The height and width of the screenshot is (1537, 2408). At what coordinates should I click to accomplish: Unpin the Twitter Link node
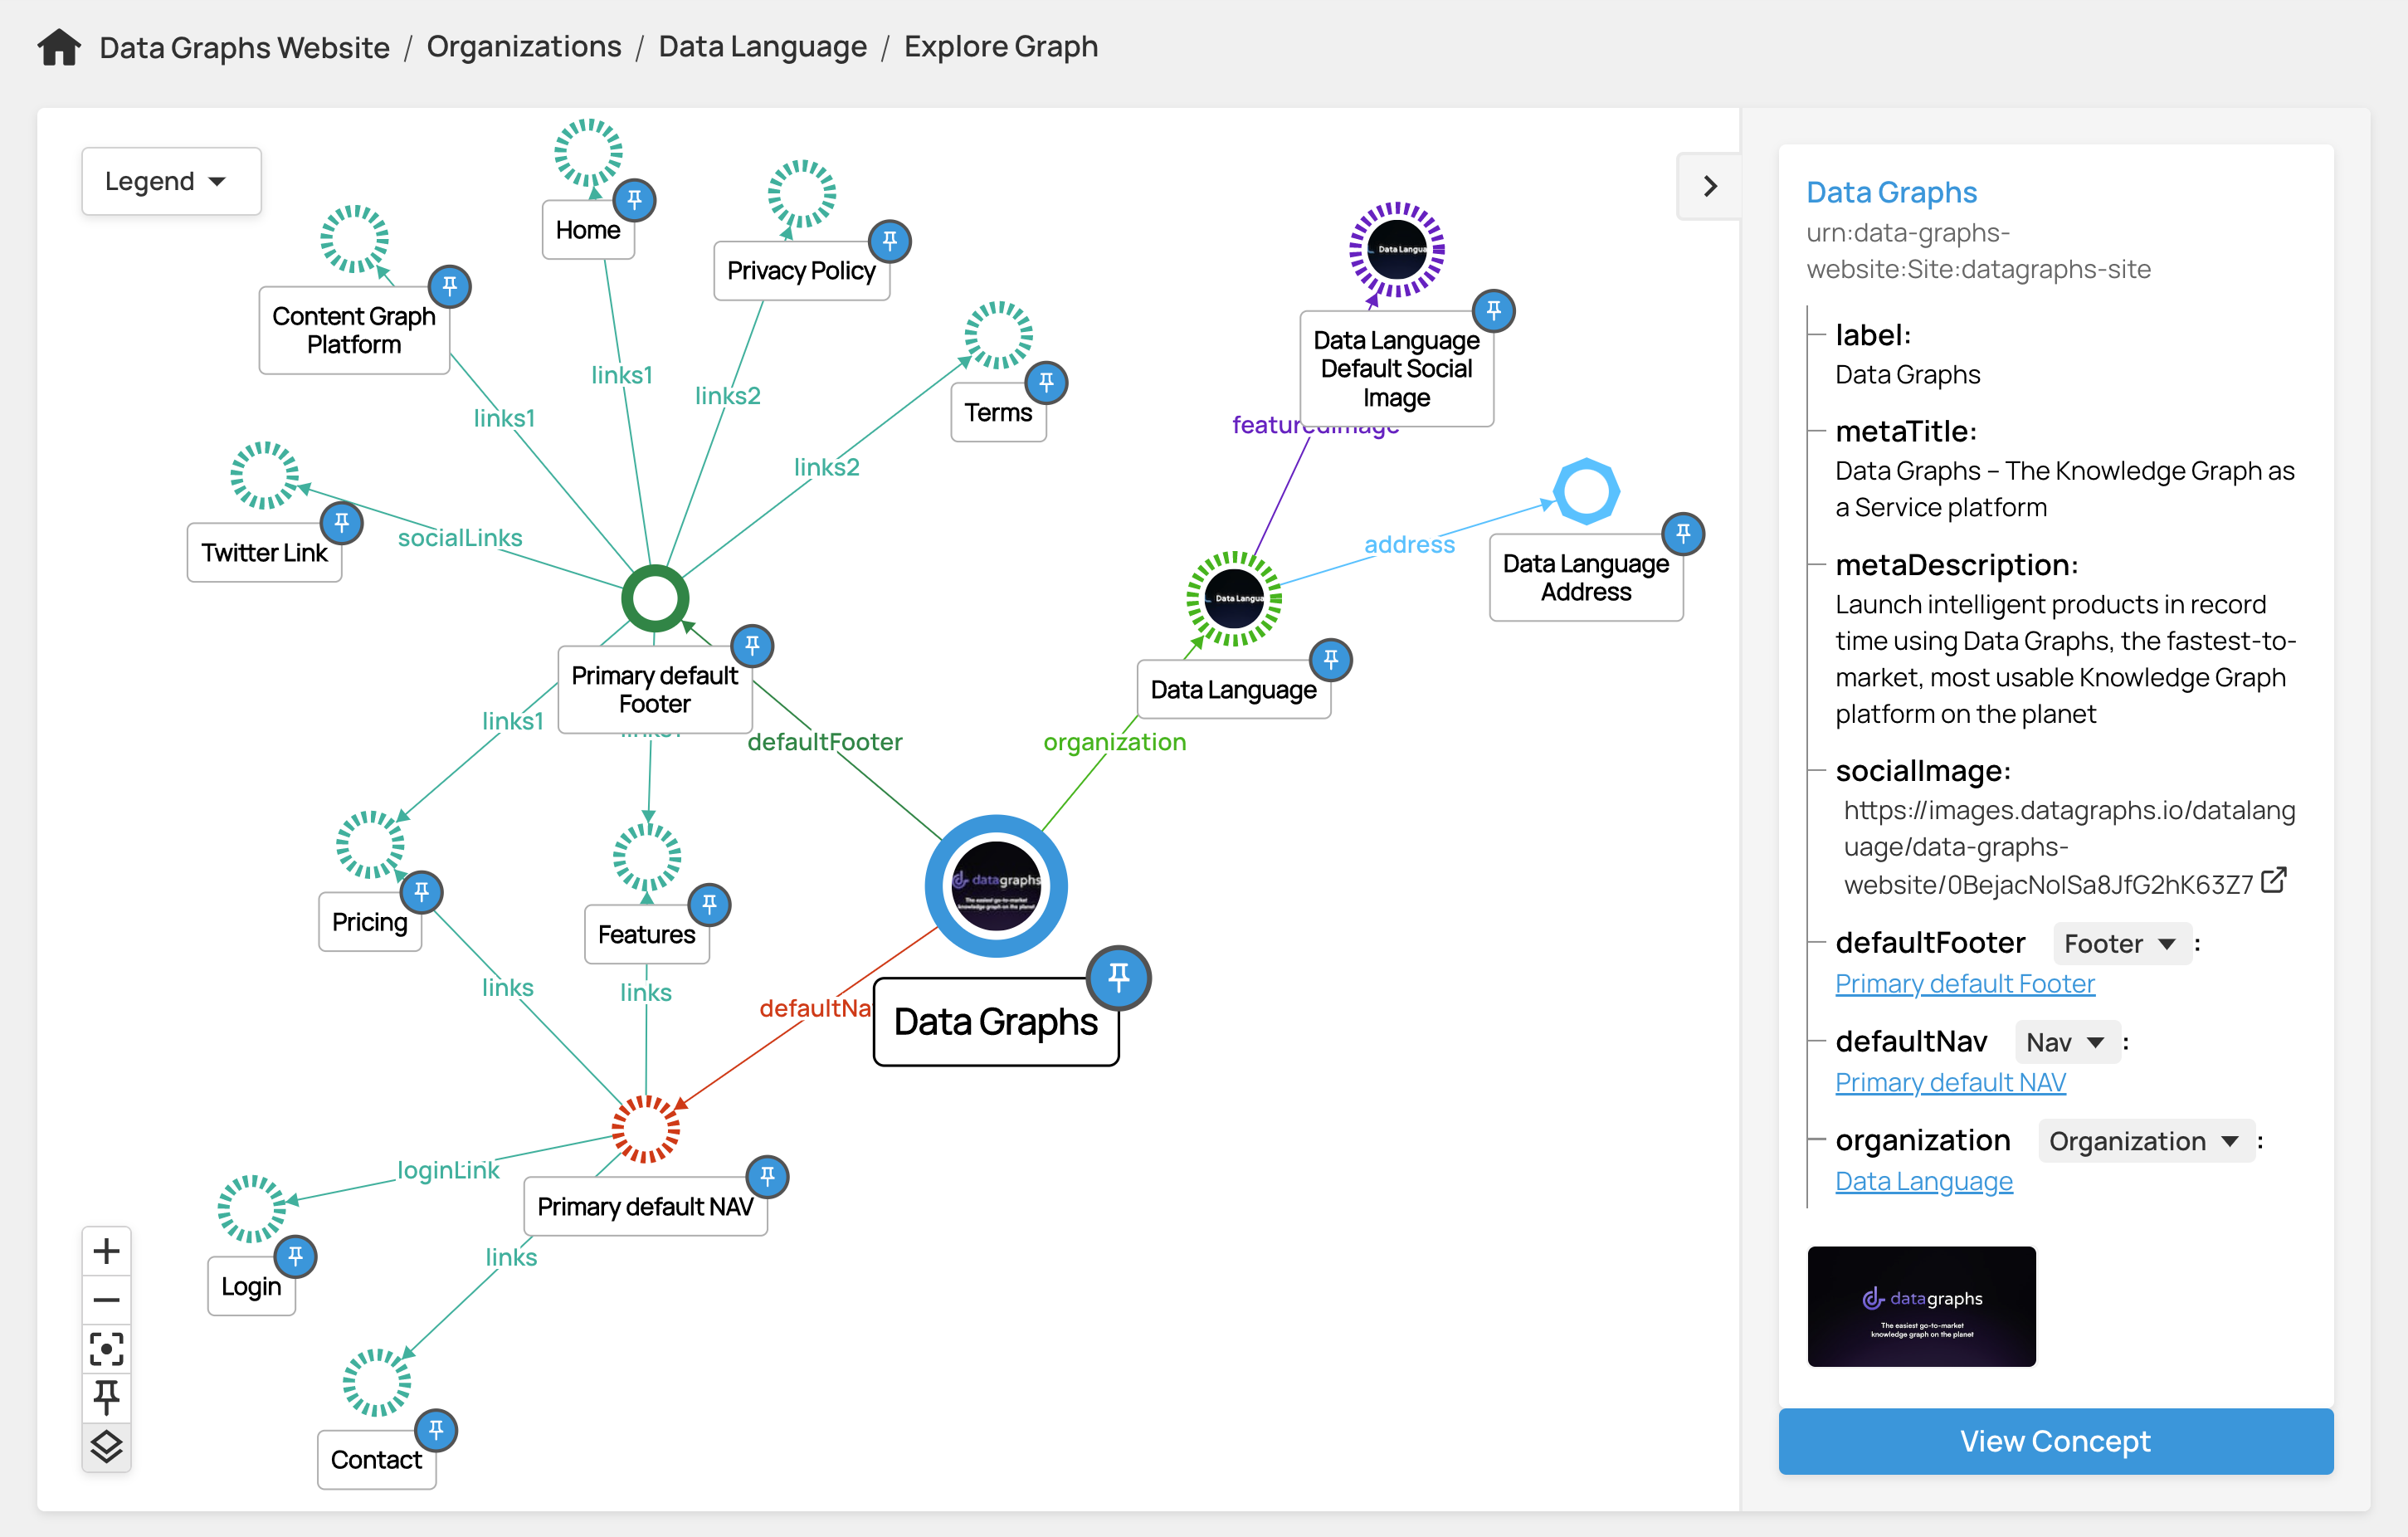(341, 522)
